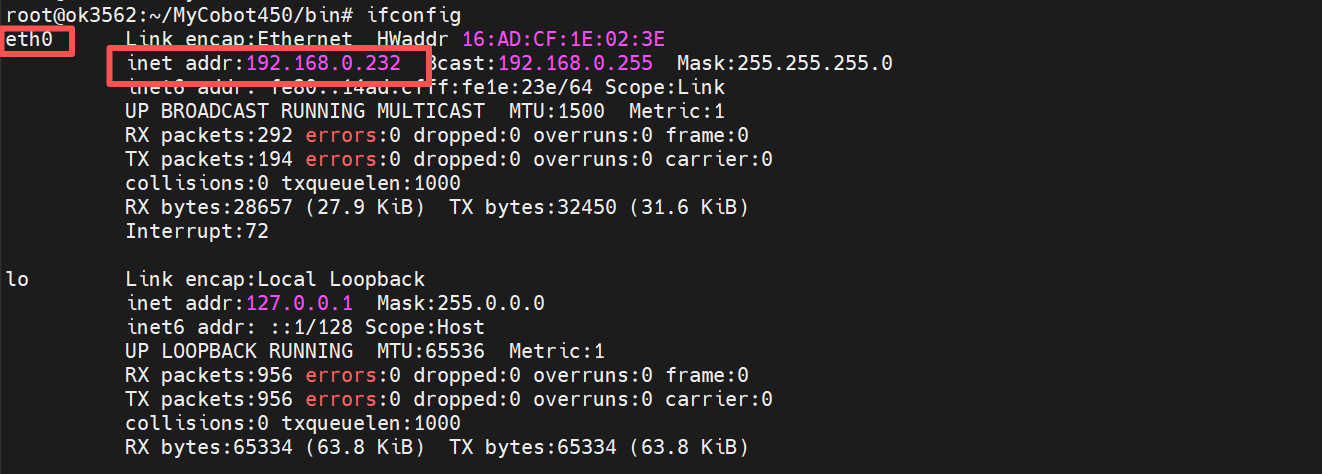Click the eth0 interface name
Viewport: 1322px width, 474px height.
point(30,40)
